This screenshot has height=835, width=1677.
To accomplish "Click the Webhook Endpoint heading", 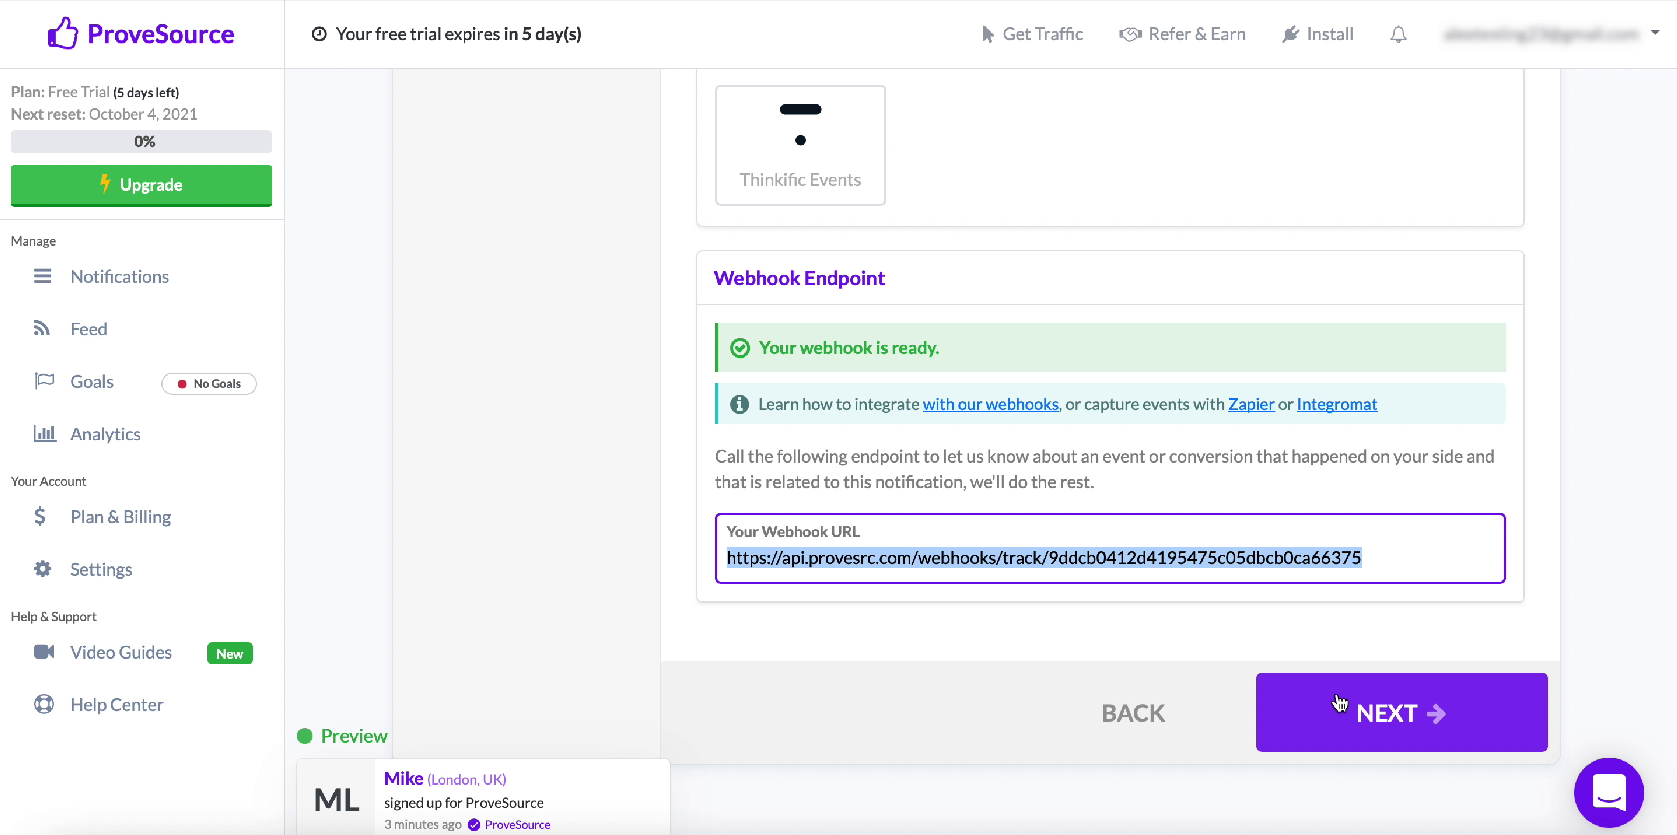I will tap(799, 278).
